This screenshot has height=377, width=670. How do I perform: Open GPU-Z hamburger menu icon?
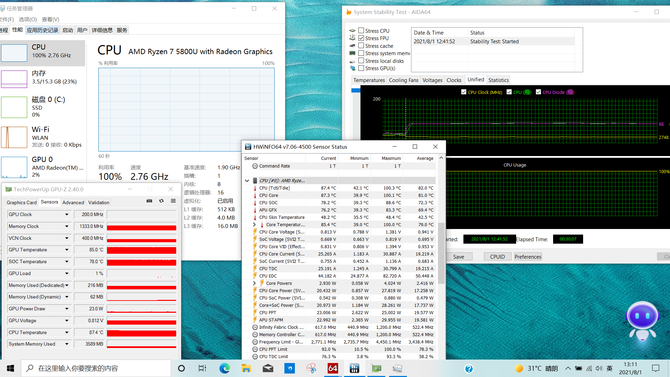[x=173, y=201]
